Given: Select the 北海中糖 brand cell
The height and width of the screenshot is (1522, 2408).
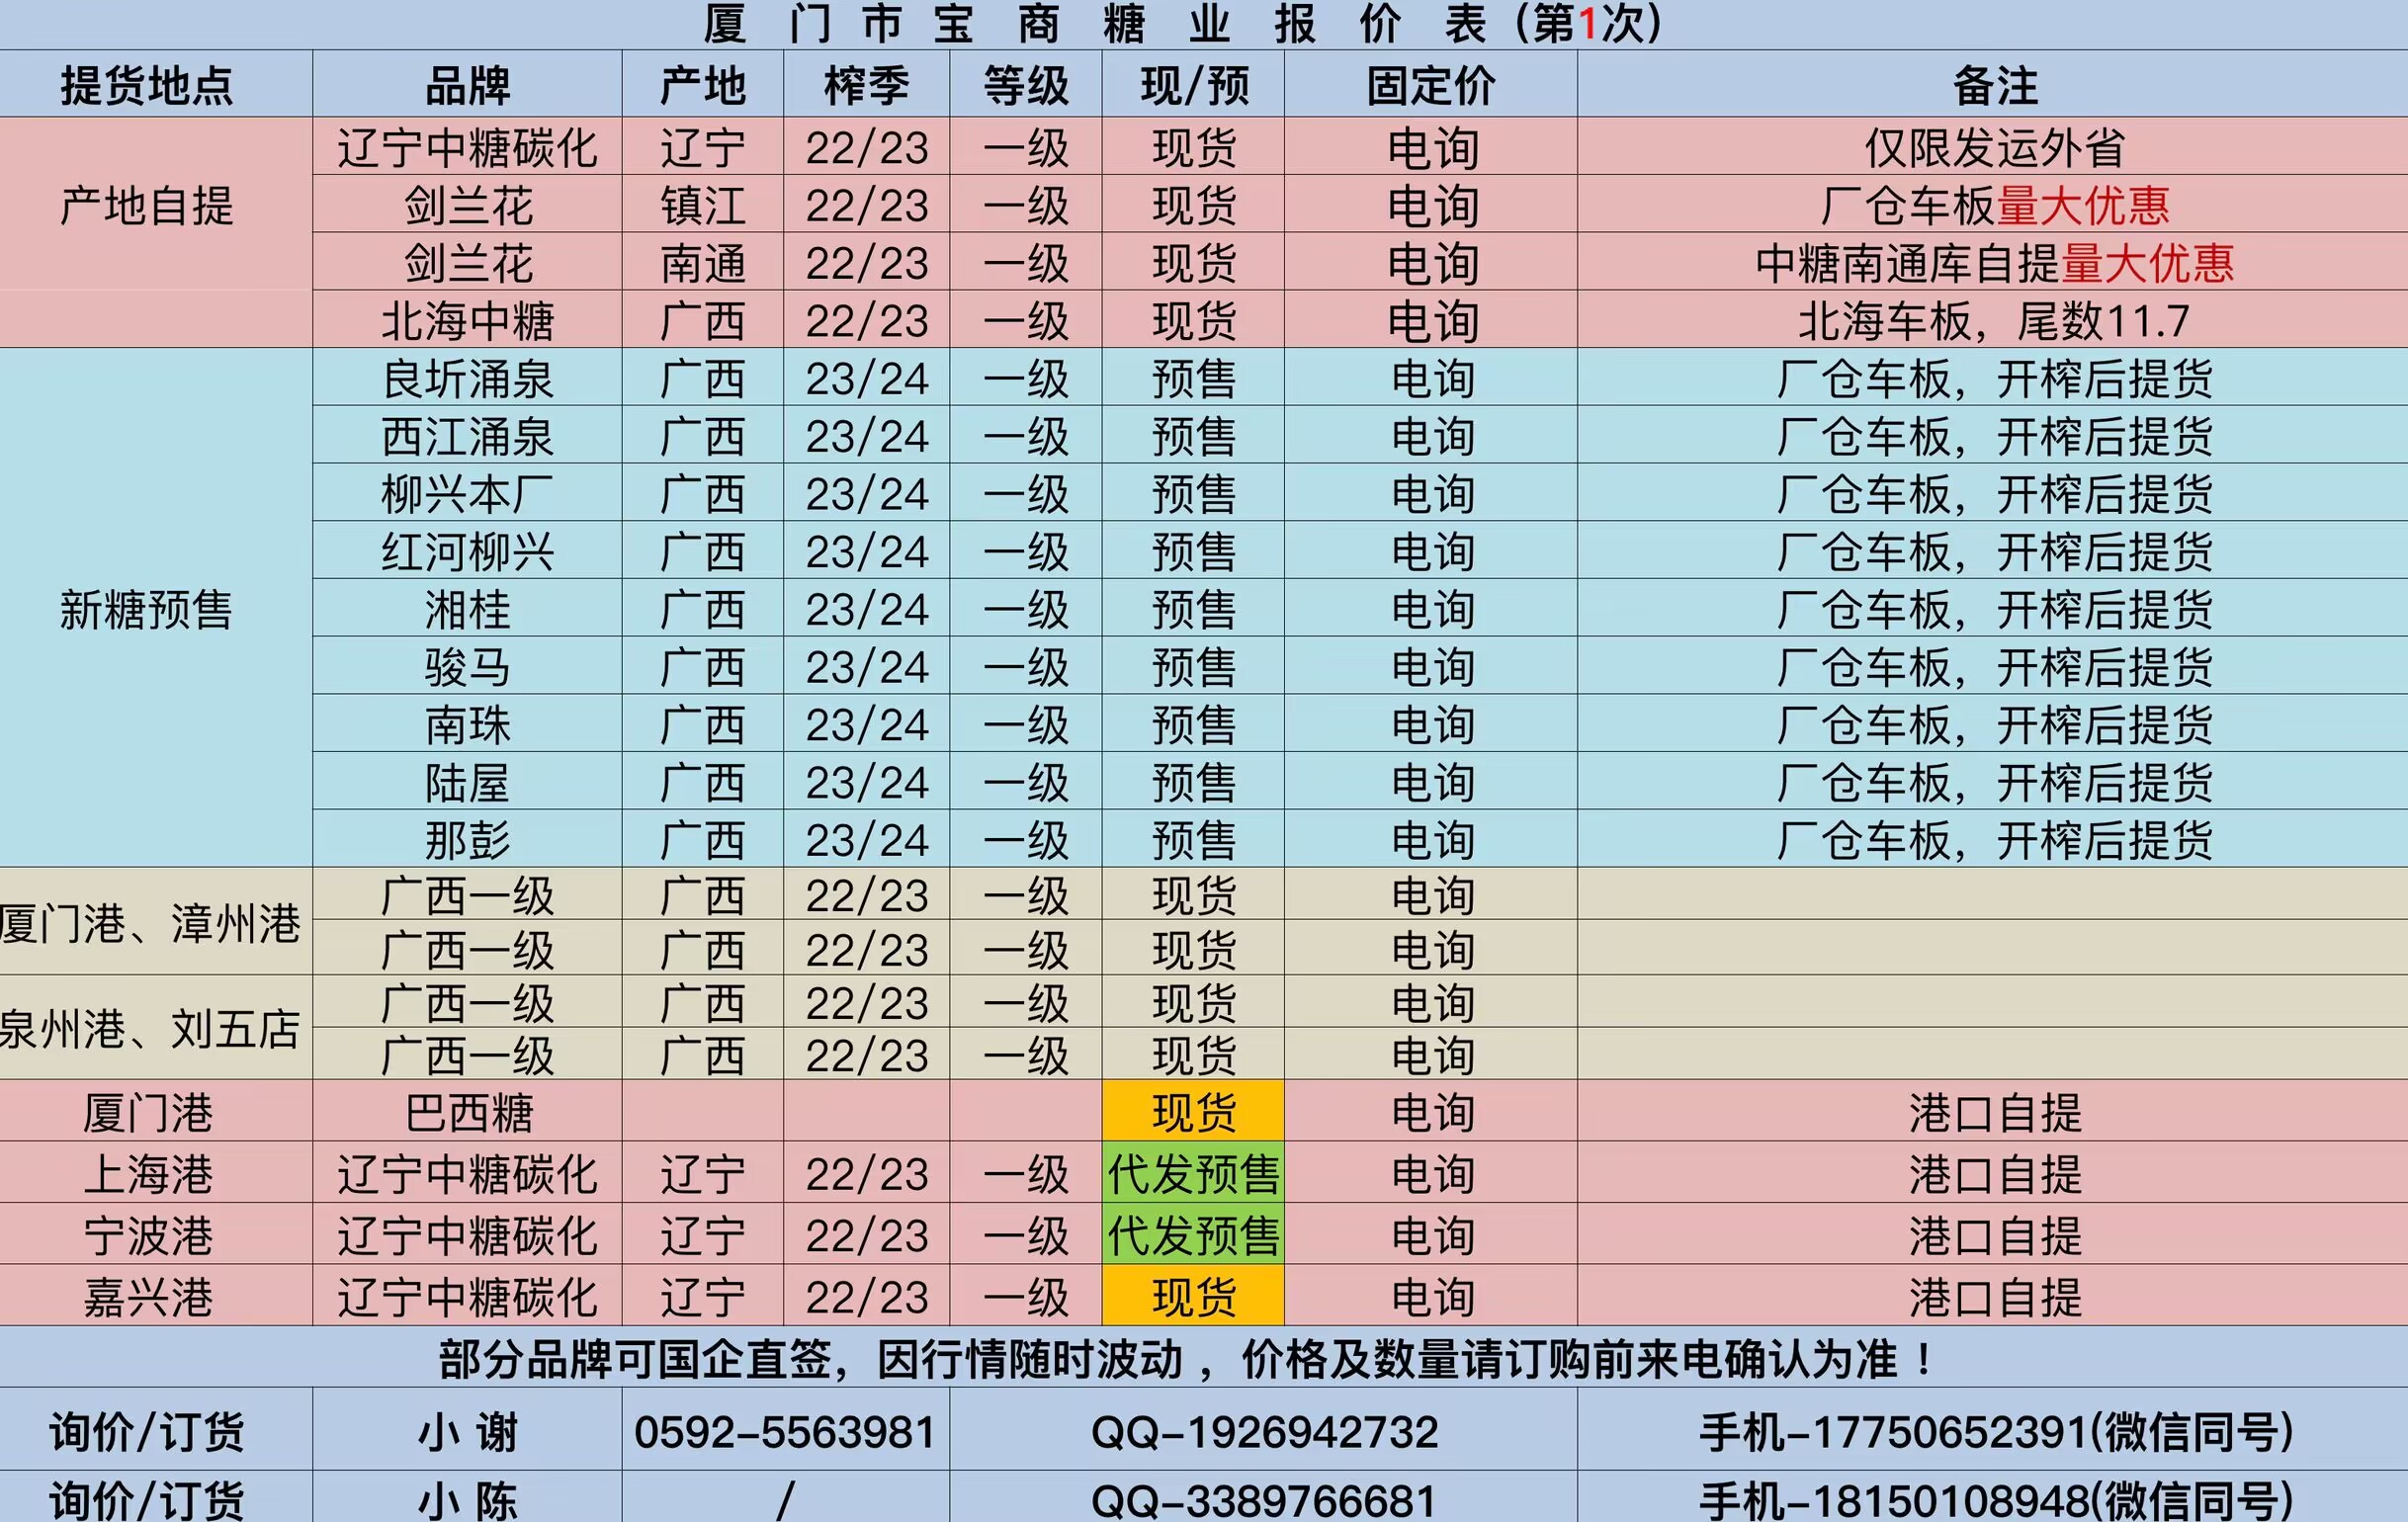Looking at the screenshot, I should [467, 321].
